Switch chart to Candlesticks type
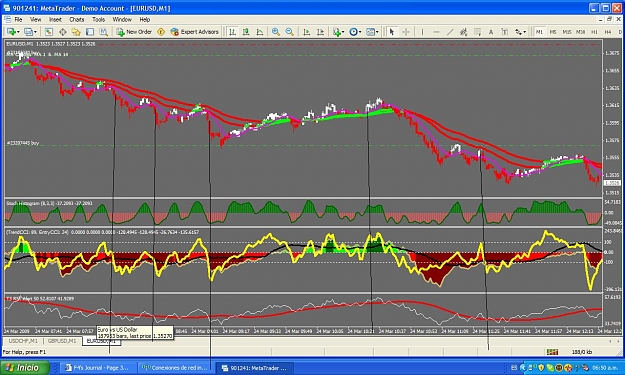This screenshot has height=375, width=625. click(246, 32)
